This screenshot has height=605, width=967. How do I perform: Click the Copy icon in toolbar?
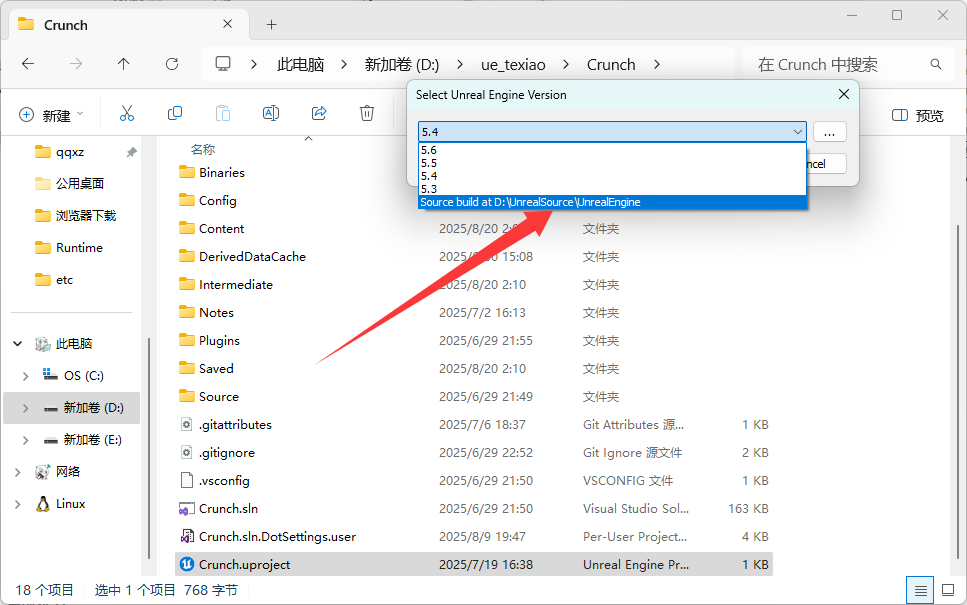tap(175, 113)
